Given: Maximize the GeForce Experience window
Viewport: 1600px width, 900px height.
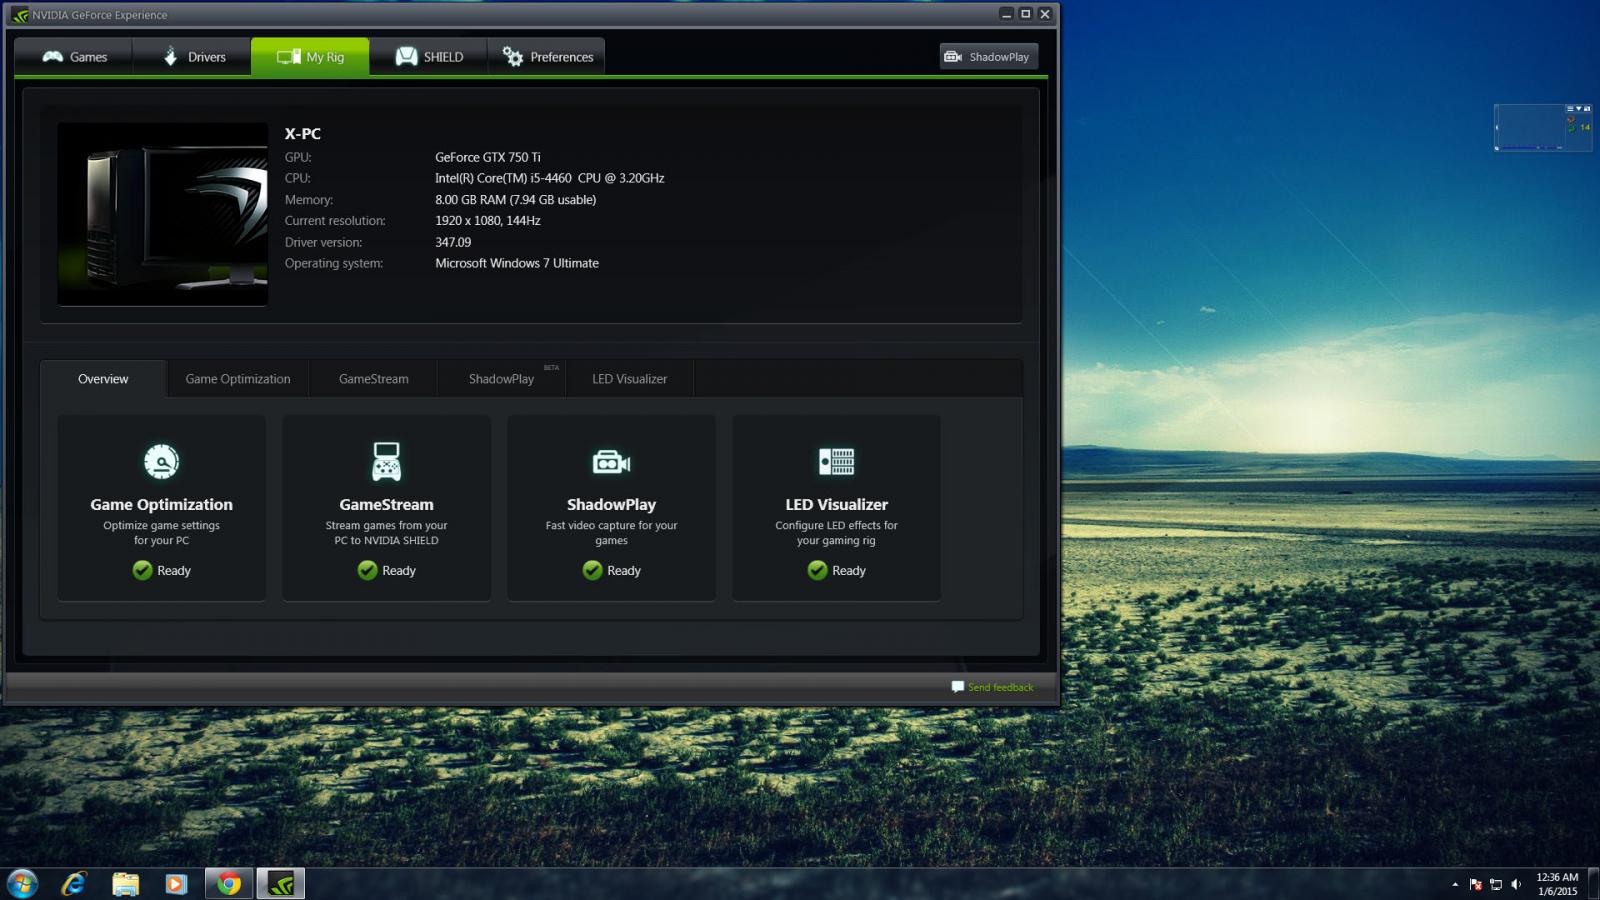Looking at the screenshot, I should (1025, 14).
